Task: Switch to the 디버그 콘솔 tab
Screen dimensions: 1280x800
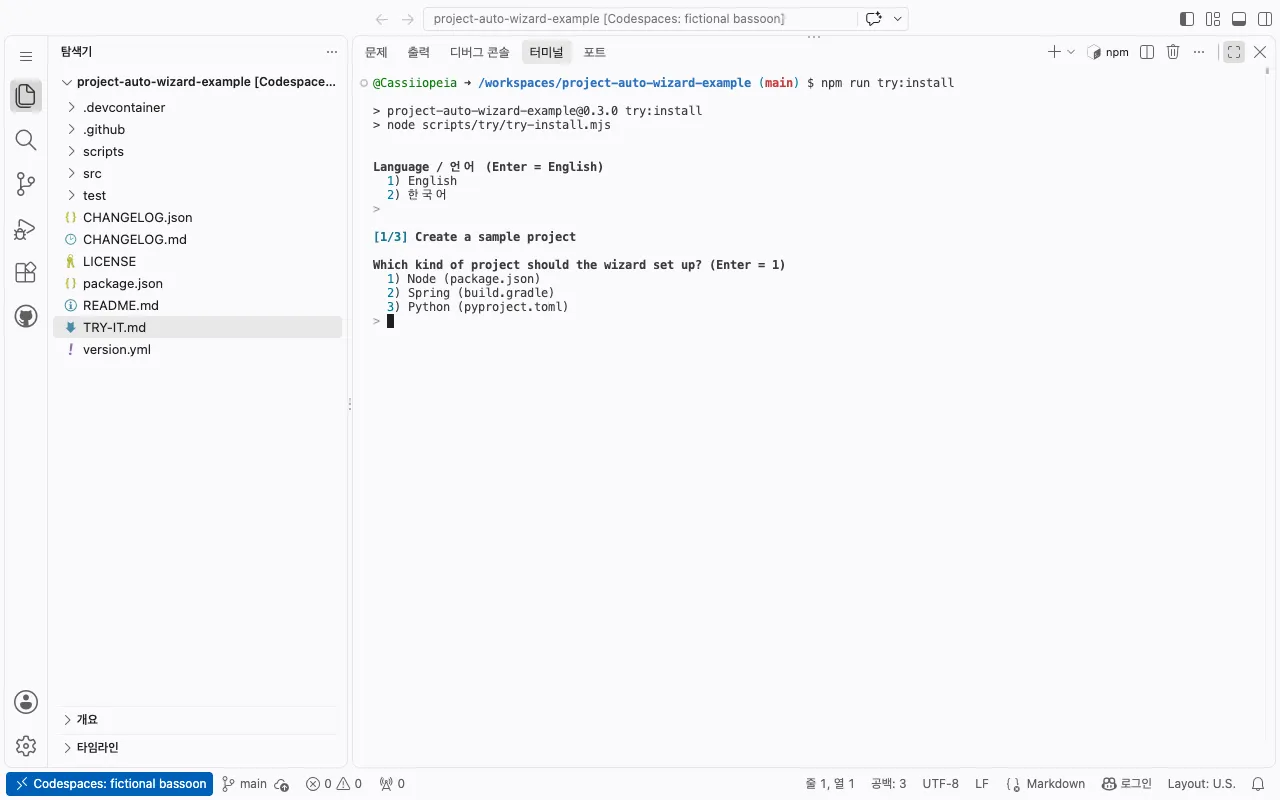Action: 479,52
